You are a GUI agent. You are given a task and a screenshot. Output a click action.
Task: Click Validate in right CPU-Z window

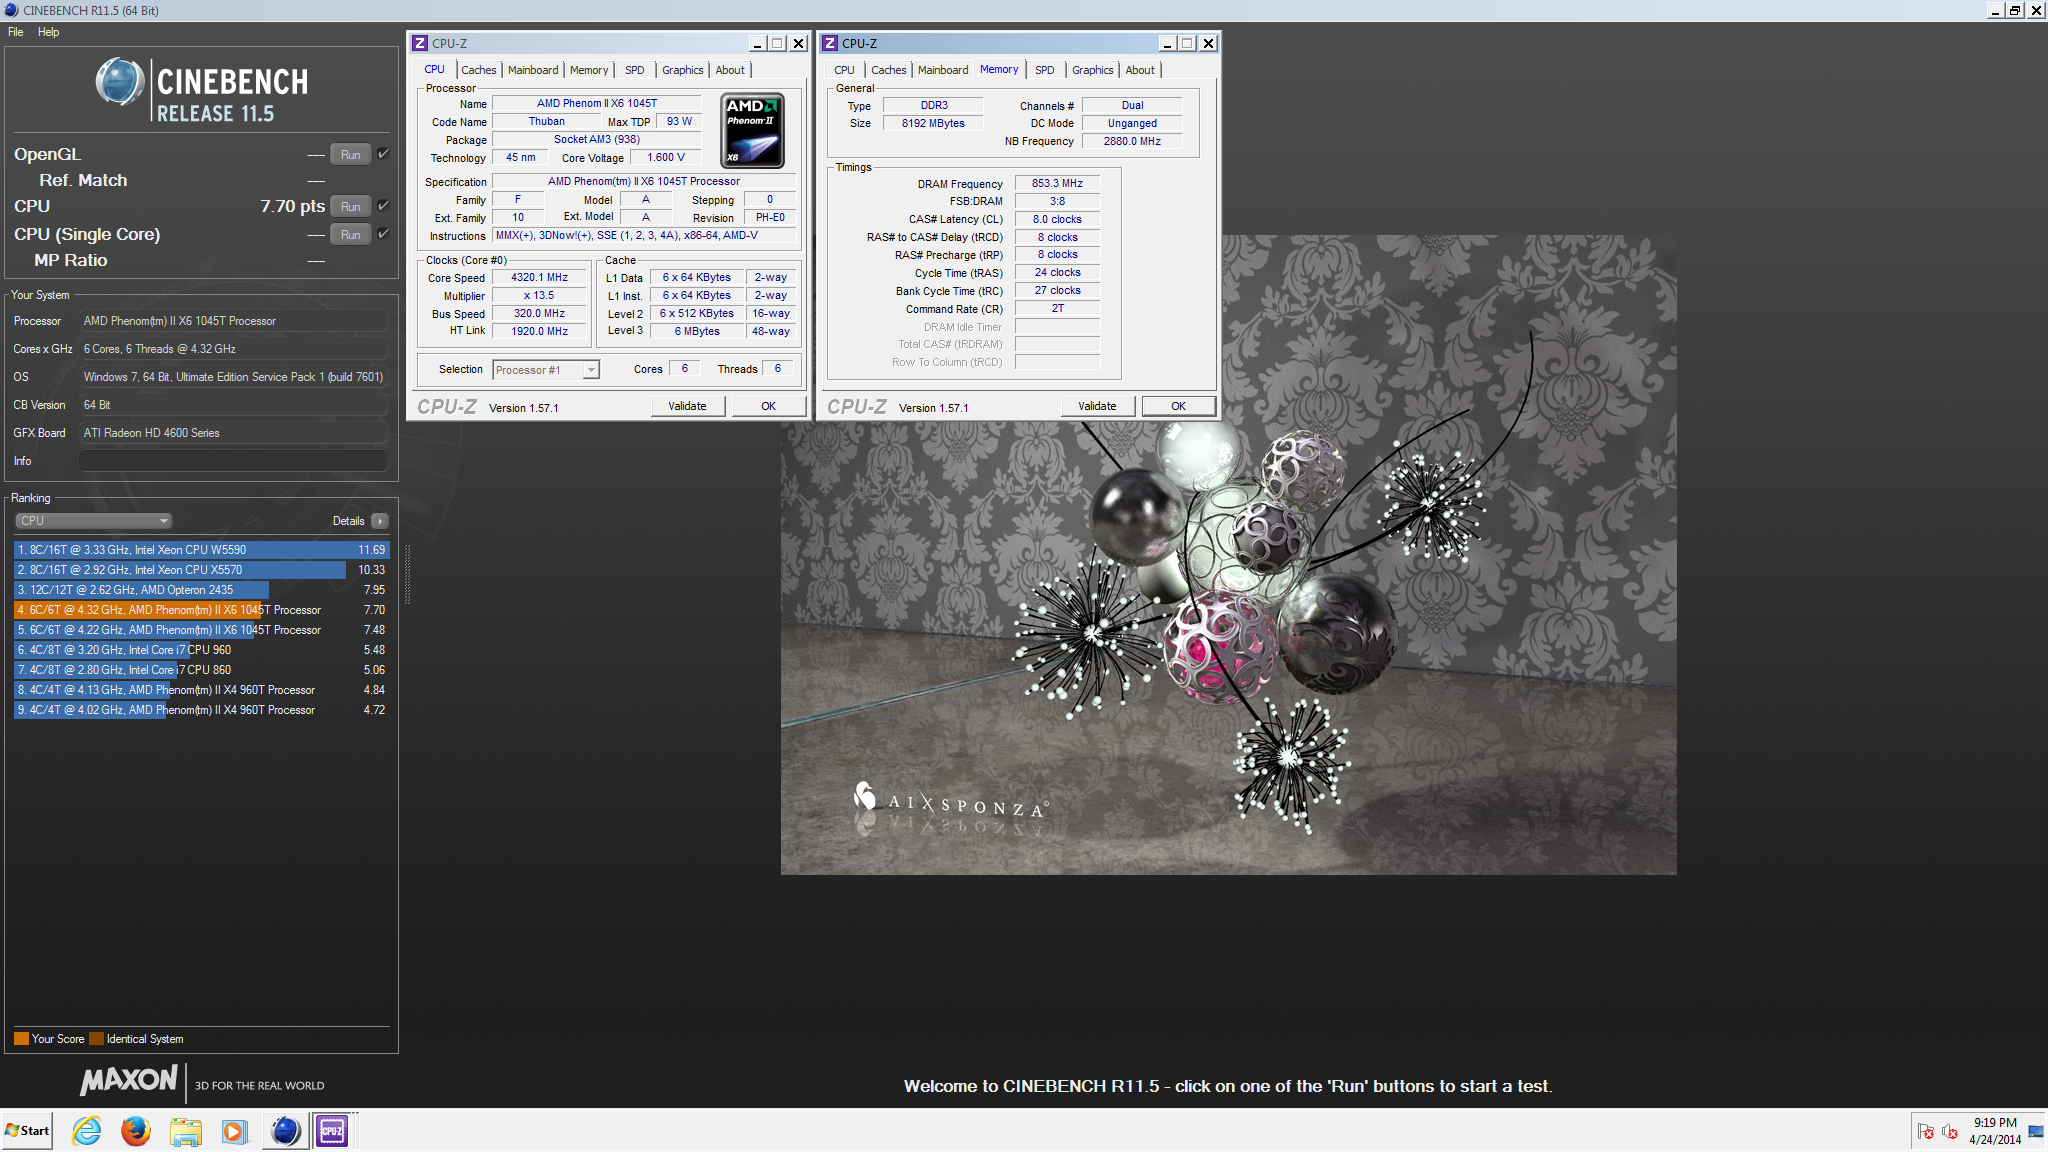click(1097, 406)
